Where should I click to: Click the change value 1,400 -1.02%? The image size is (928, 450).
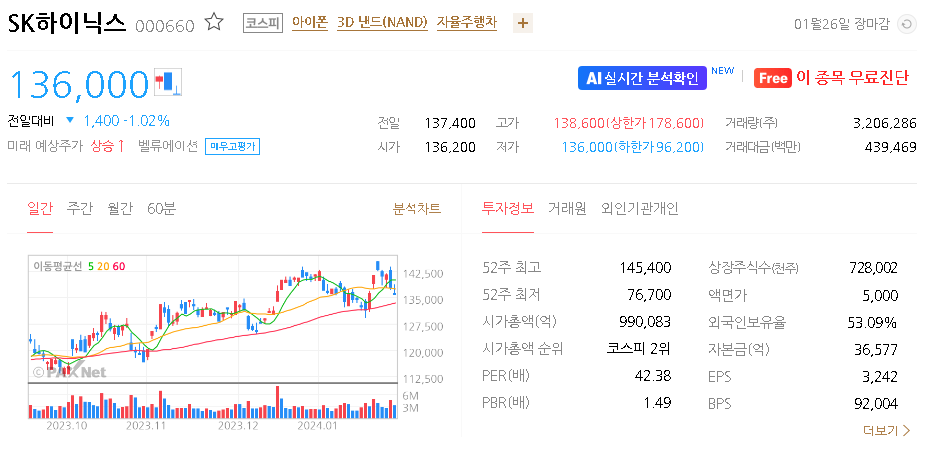(x=127, y=121)
